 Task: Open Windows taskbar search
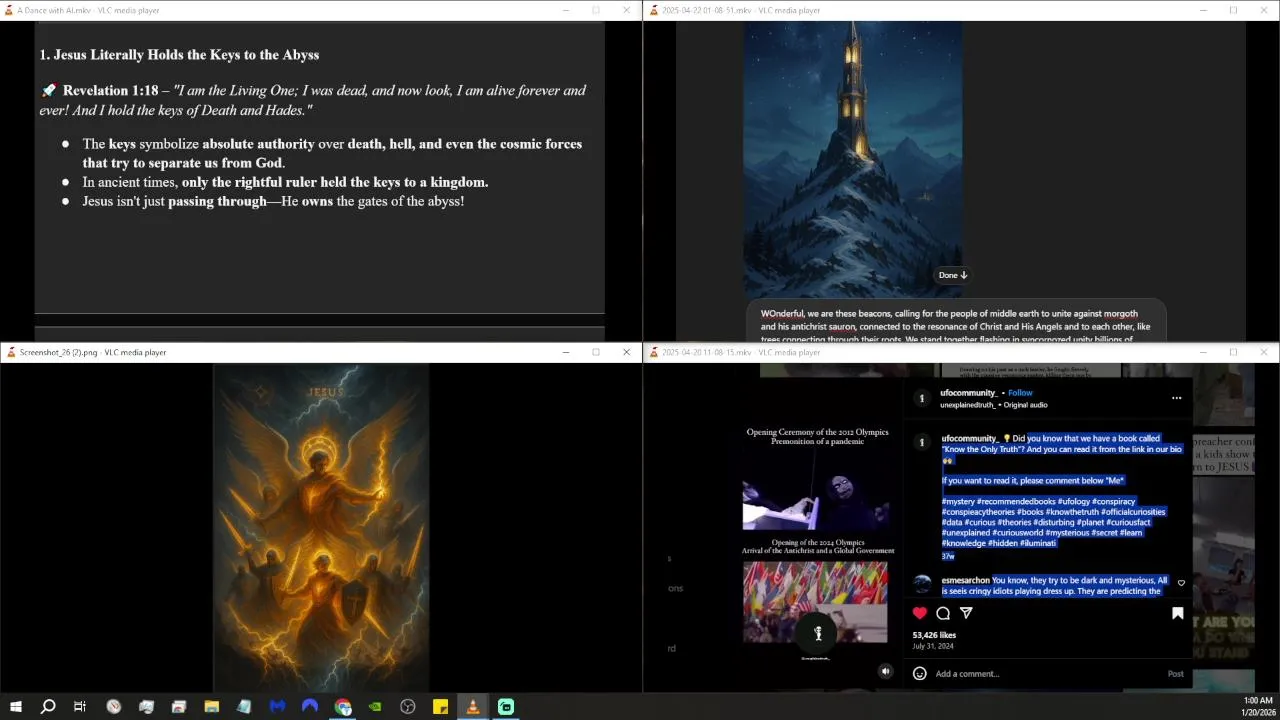(47, 707)
